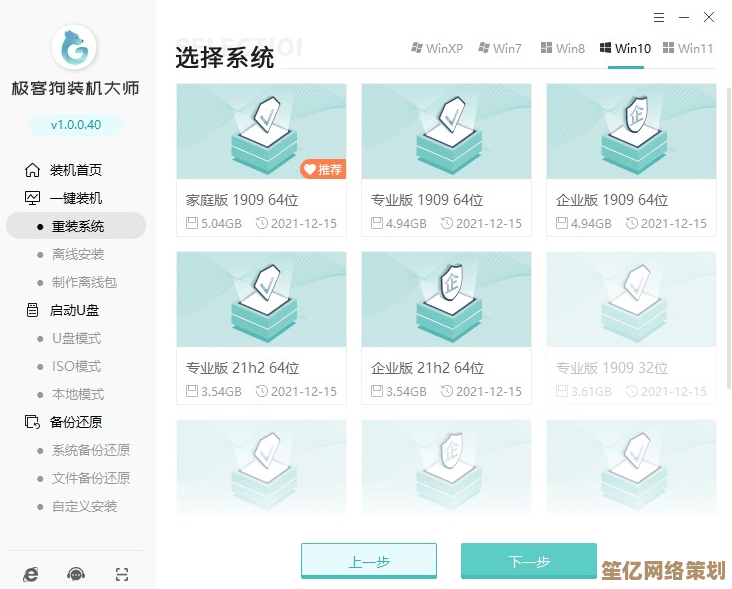This screenshot has width=732, height=589.
Task: Open ISO模式 sidebar item
Action: [77, 366]
